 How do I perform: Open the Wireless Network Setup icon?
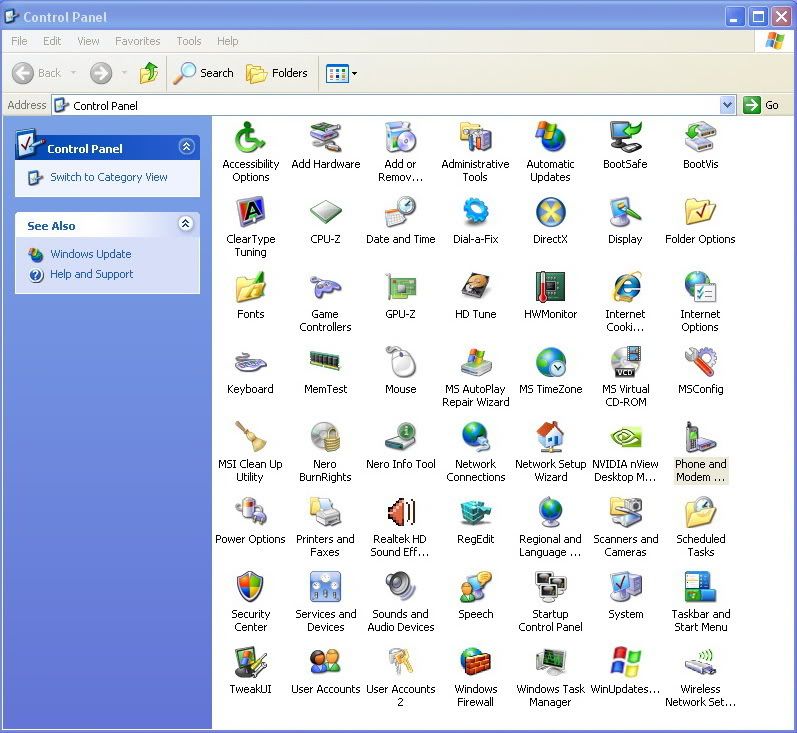pos(700,662)
